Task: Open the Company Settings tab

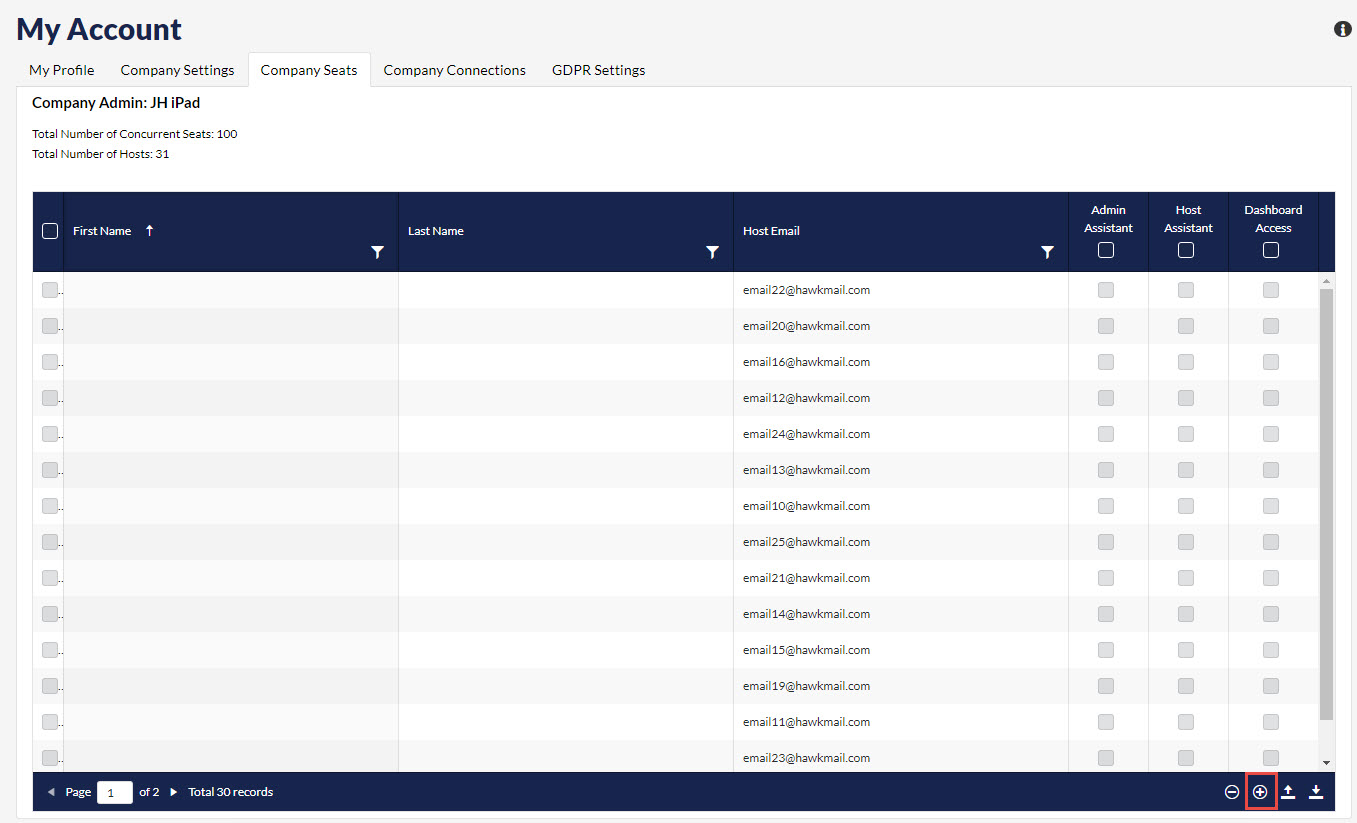Action: tap(177, 70)
